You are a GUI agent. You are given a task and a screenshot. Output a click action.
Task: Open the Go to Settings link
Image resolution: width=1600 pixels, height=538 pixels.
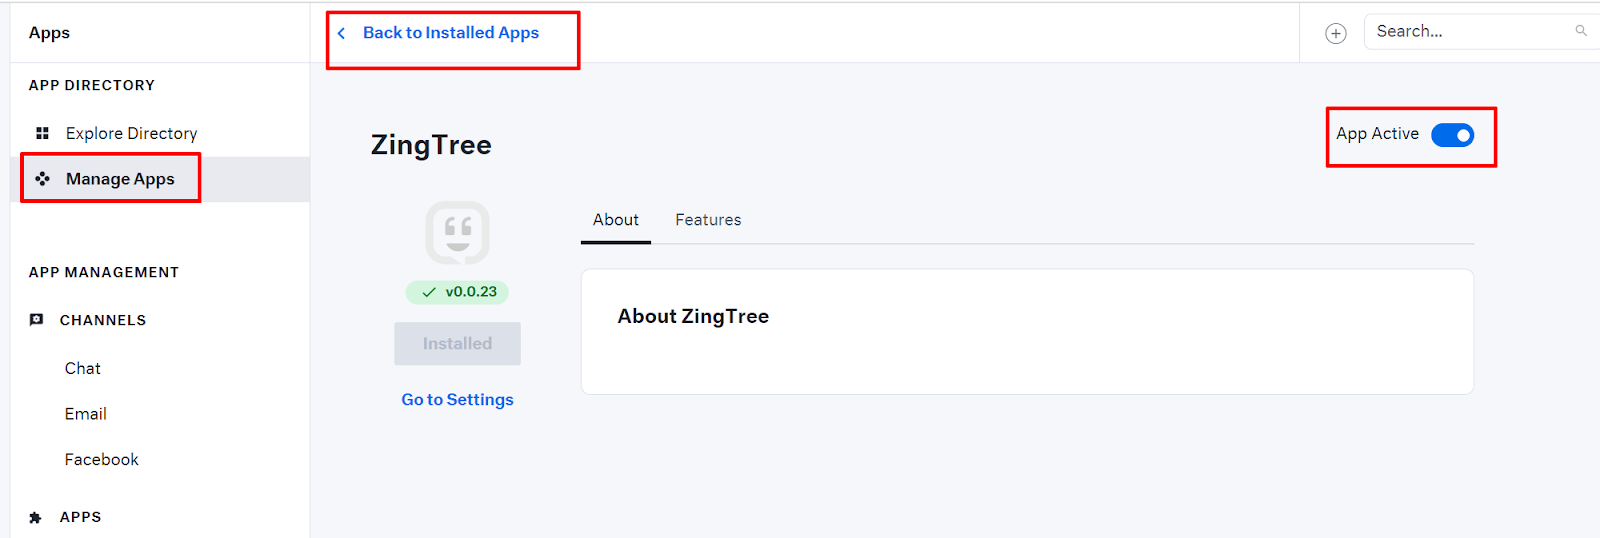point(457,399)
